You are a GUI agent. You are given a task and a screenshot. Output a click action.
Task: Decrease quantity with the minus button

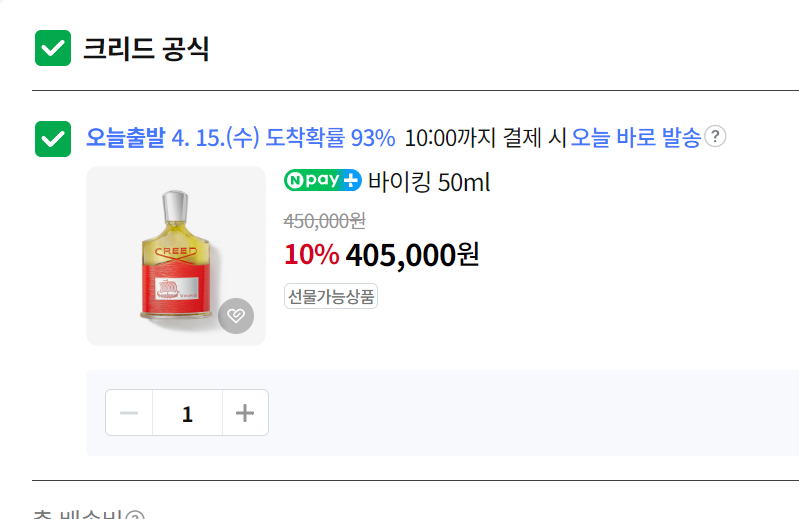click(x=129, y=413)
